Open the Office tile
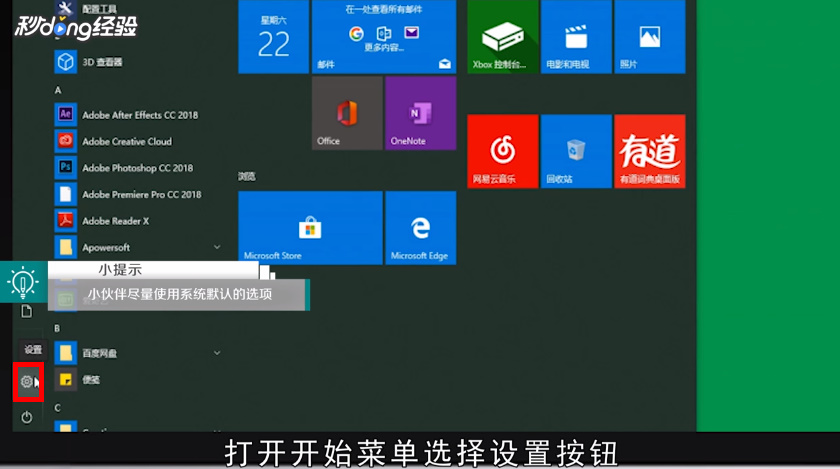The image size is (840, 469). coord(347,113)
